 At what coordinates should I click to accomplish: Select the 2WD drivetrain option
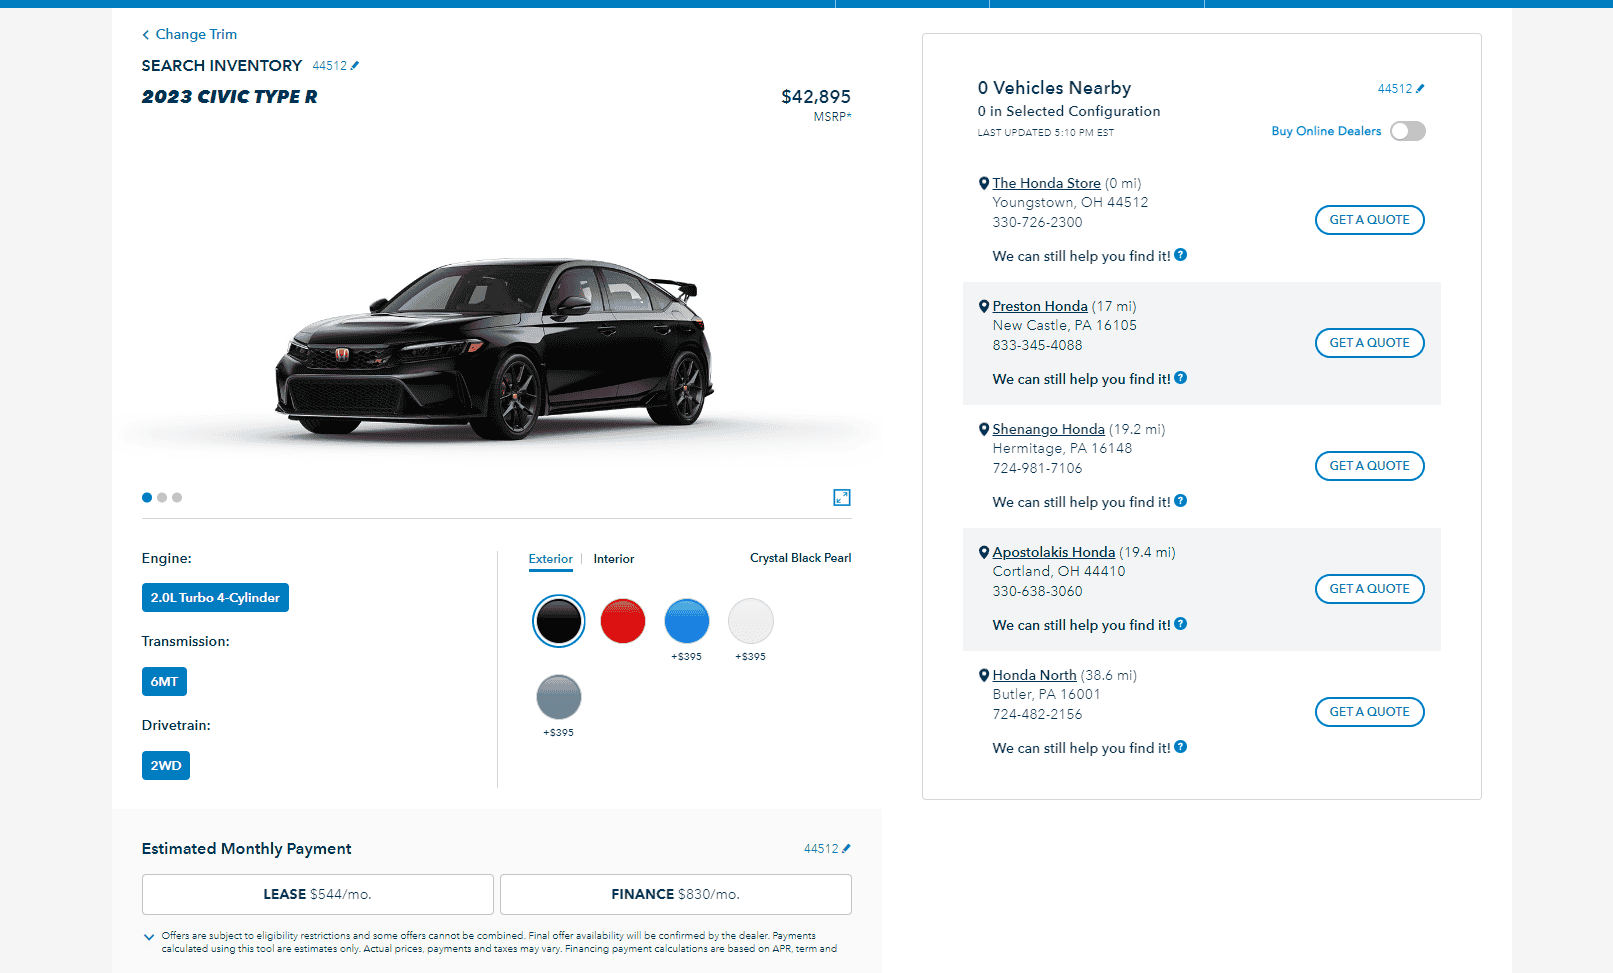[165, 765]
